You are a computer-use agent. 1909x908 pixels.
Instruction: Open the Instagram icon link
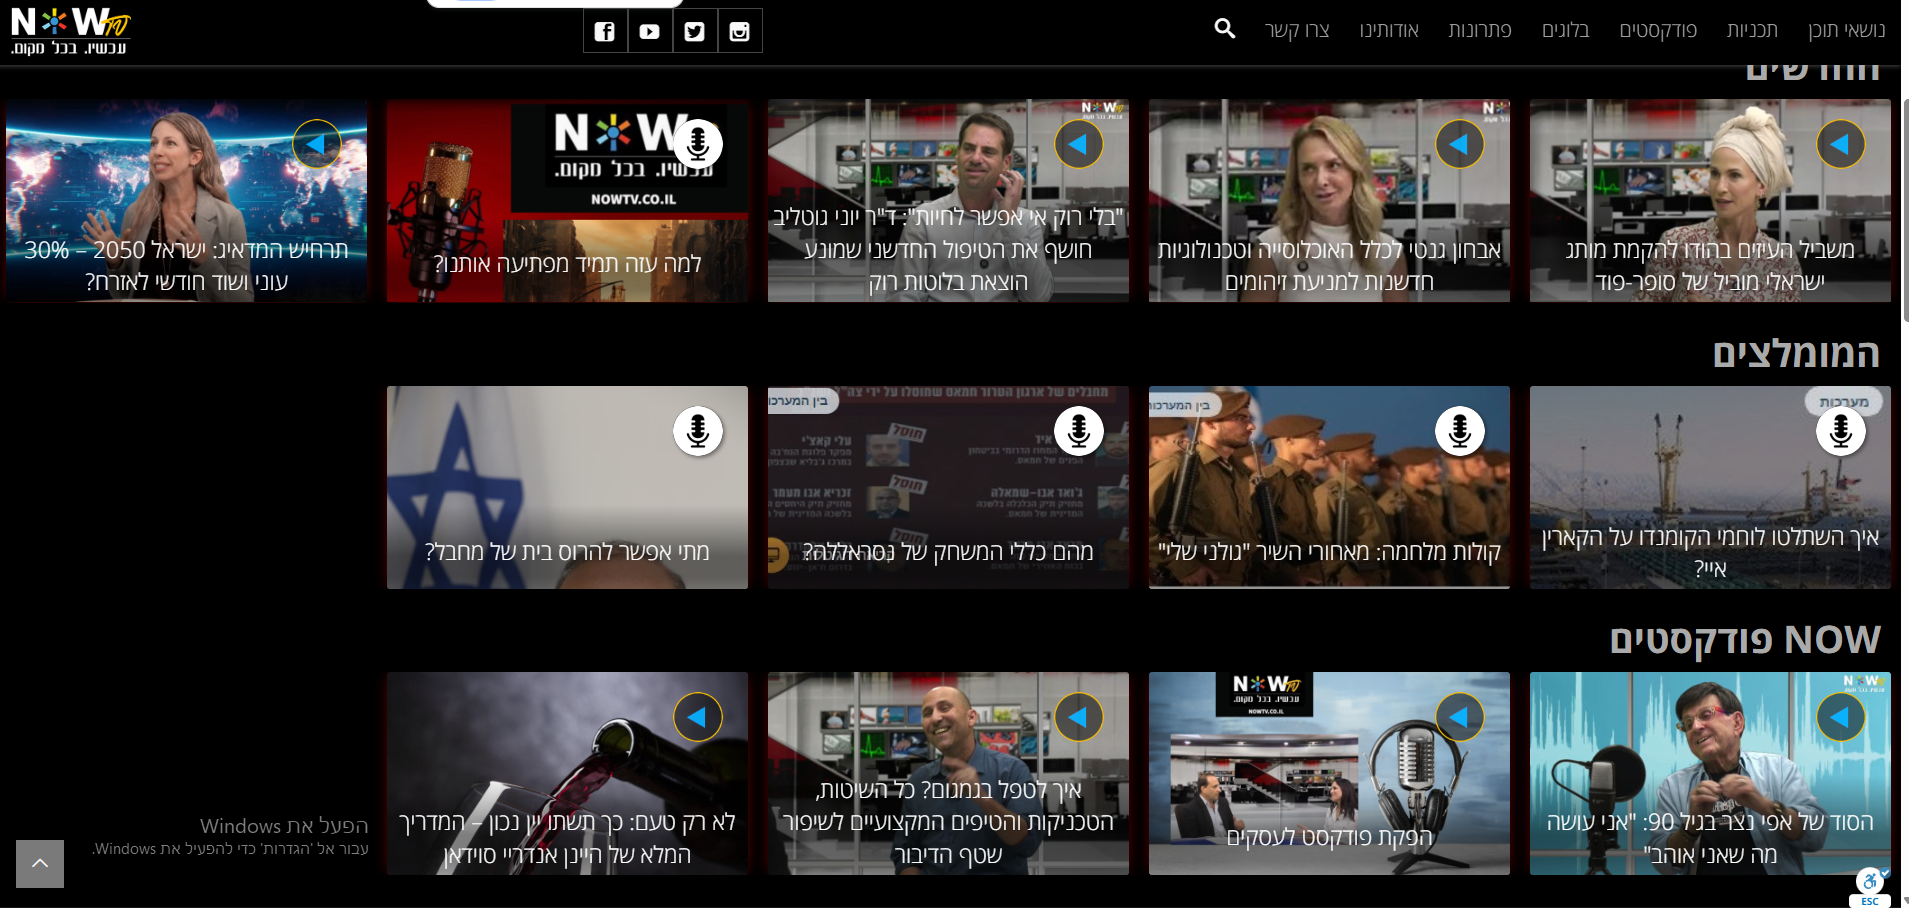coord(740,31)
